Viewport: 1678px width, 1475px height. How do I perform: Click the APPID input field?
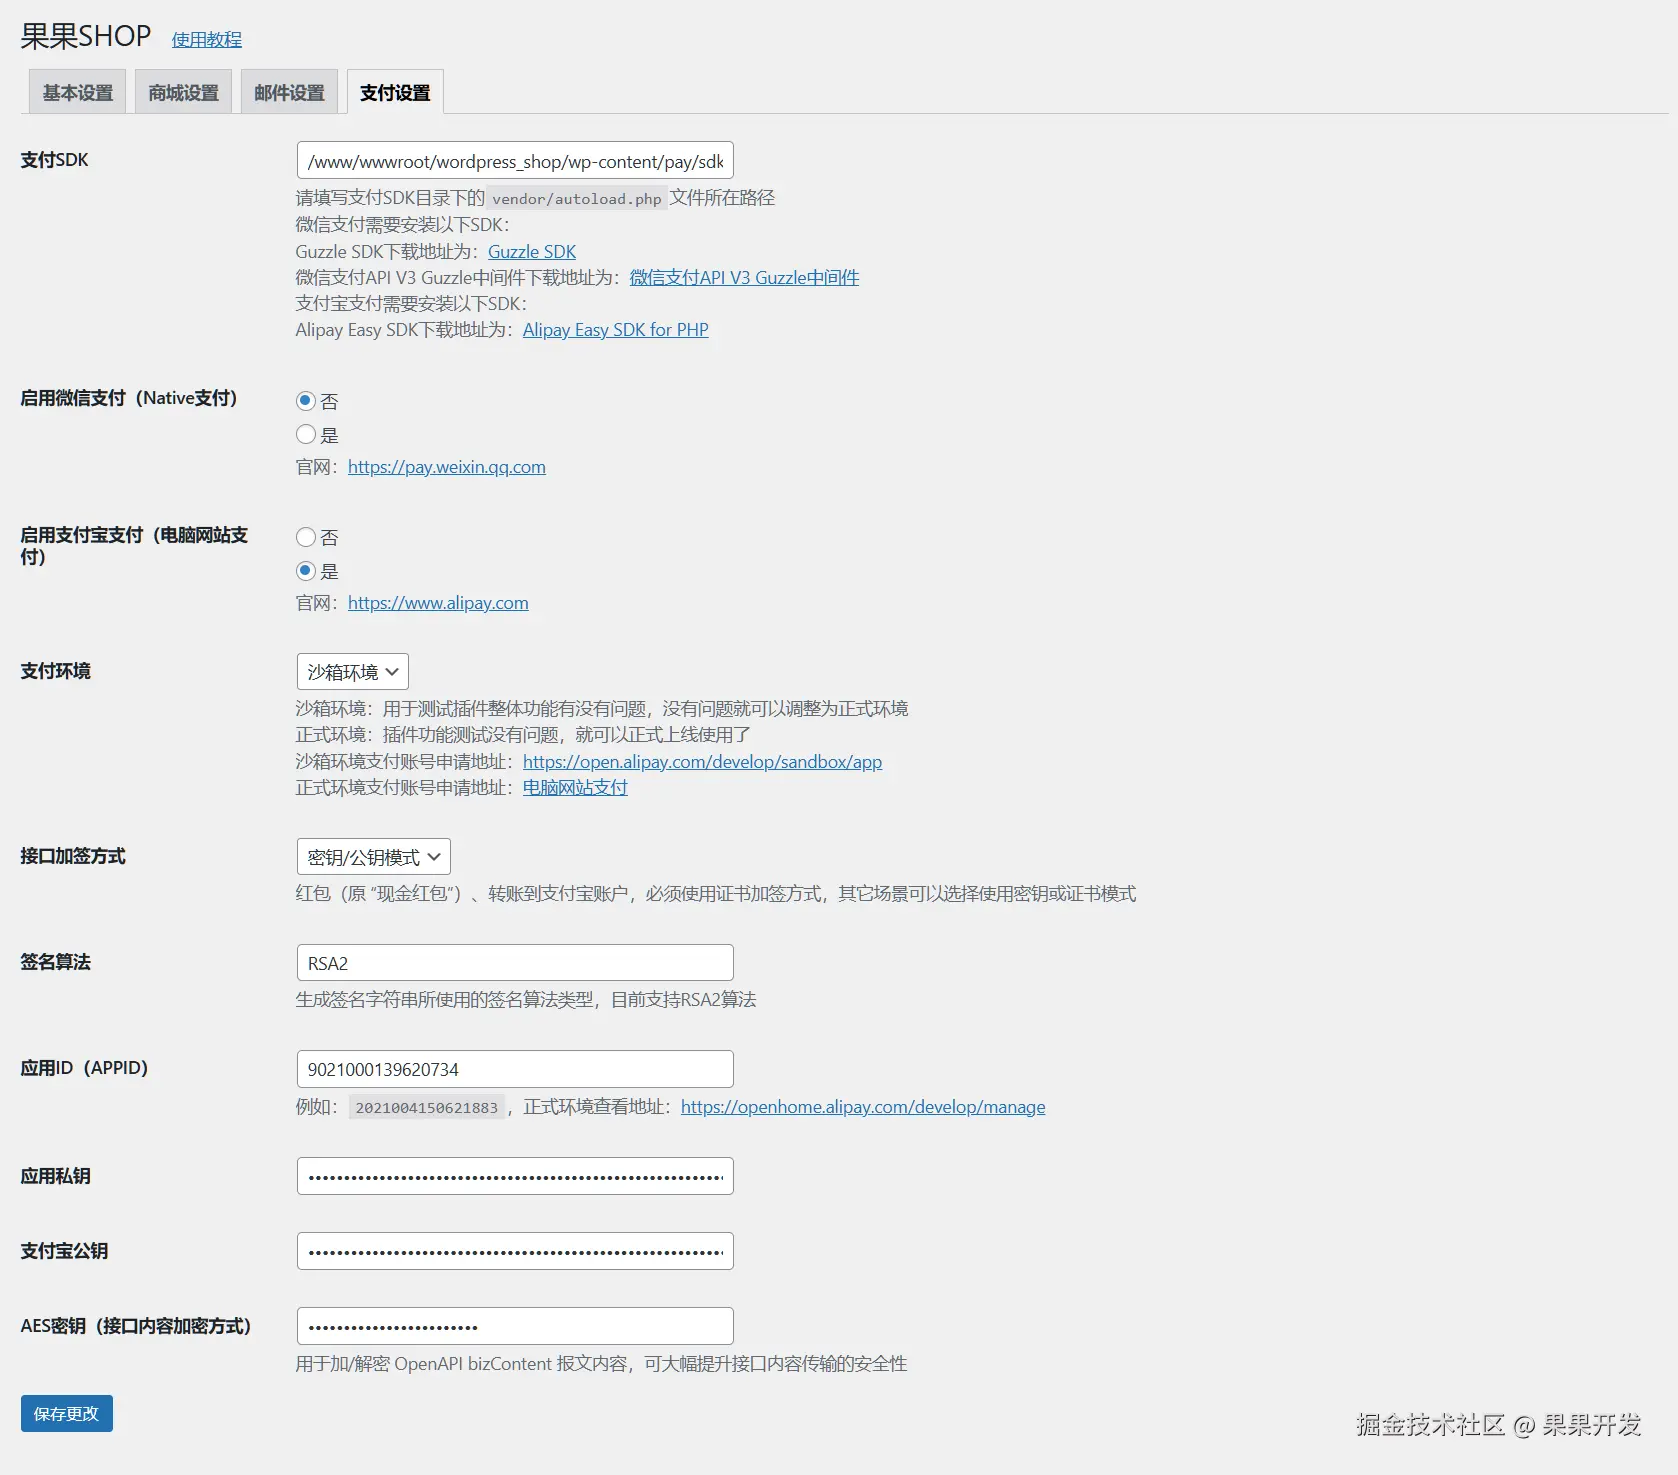[514, 1068]
